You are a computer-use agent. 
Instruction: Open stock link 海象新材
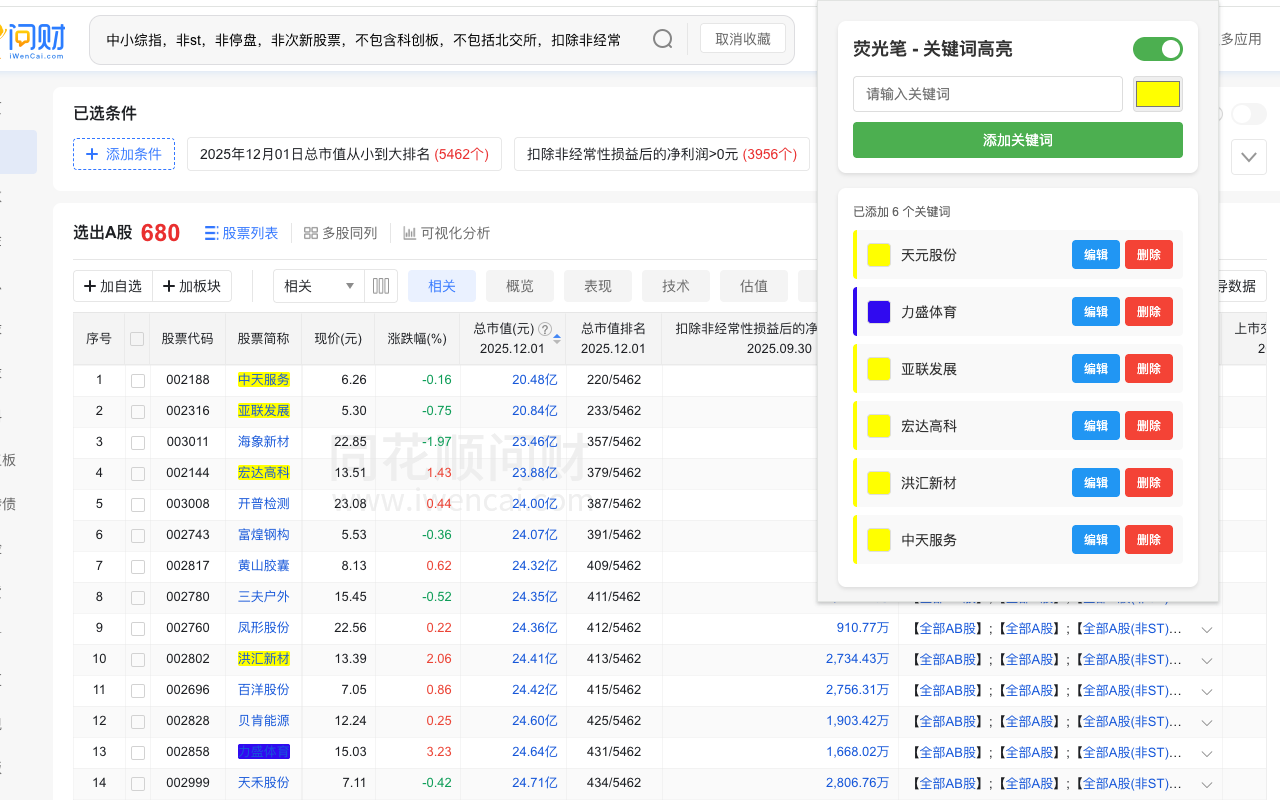coord(264,442)
